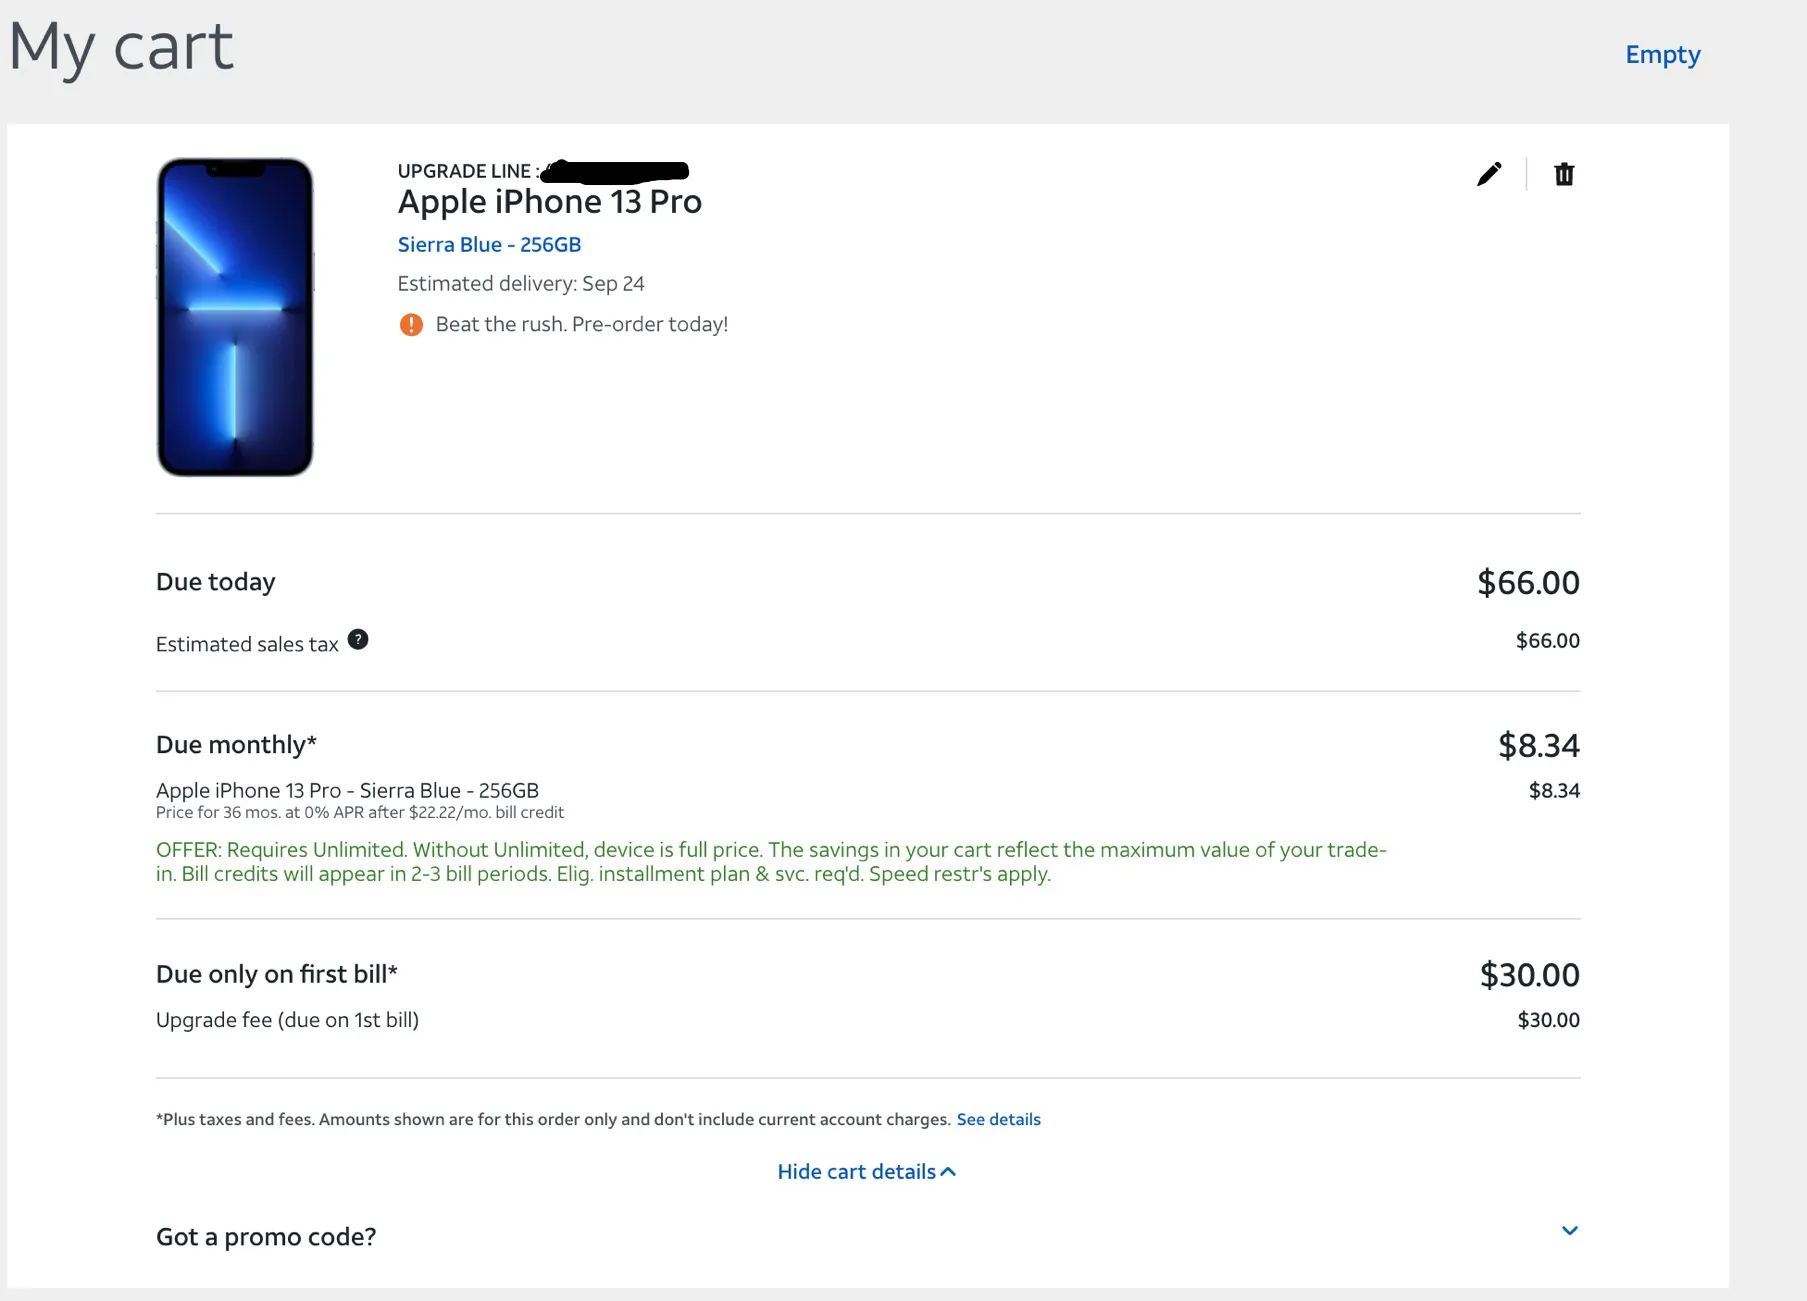Expand the promo code chevron arrow
This screenshot has height=1301, width=1807.
coord(1570,1231)
